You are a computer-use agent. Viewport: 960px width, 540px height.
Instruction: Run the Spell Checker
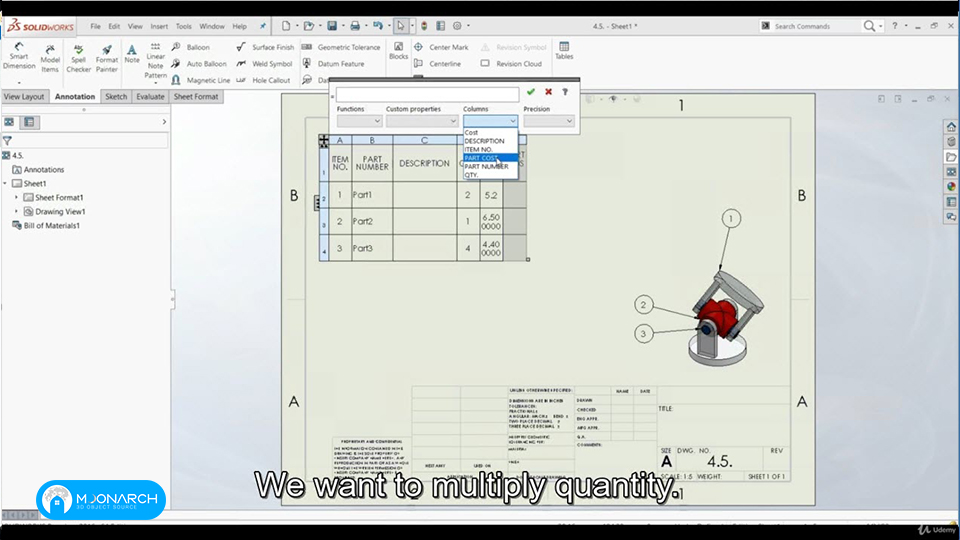78,58
